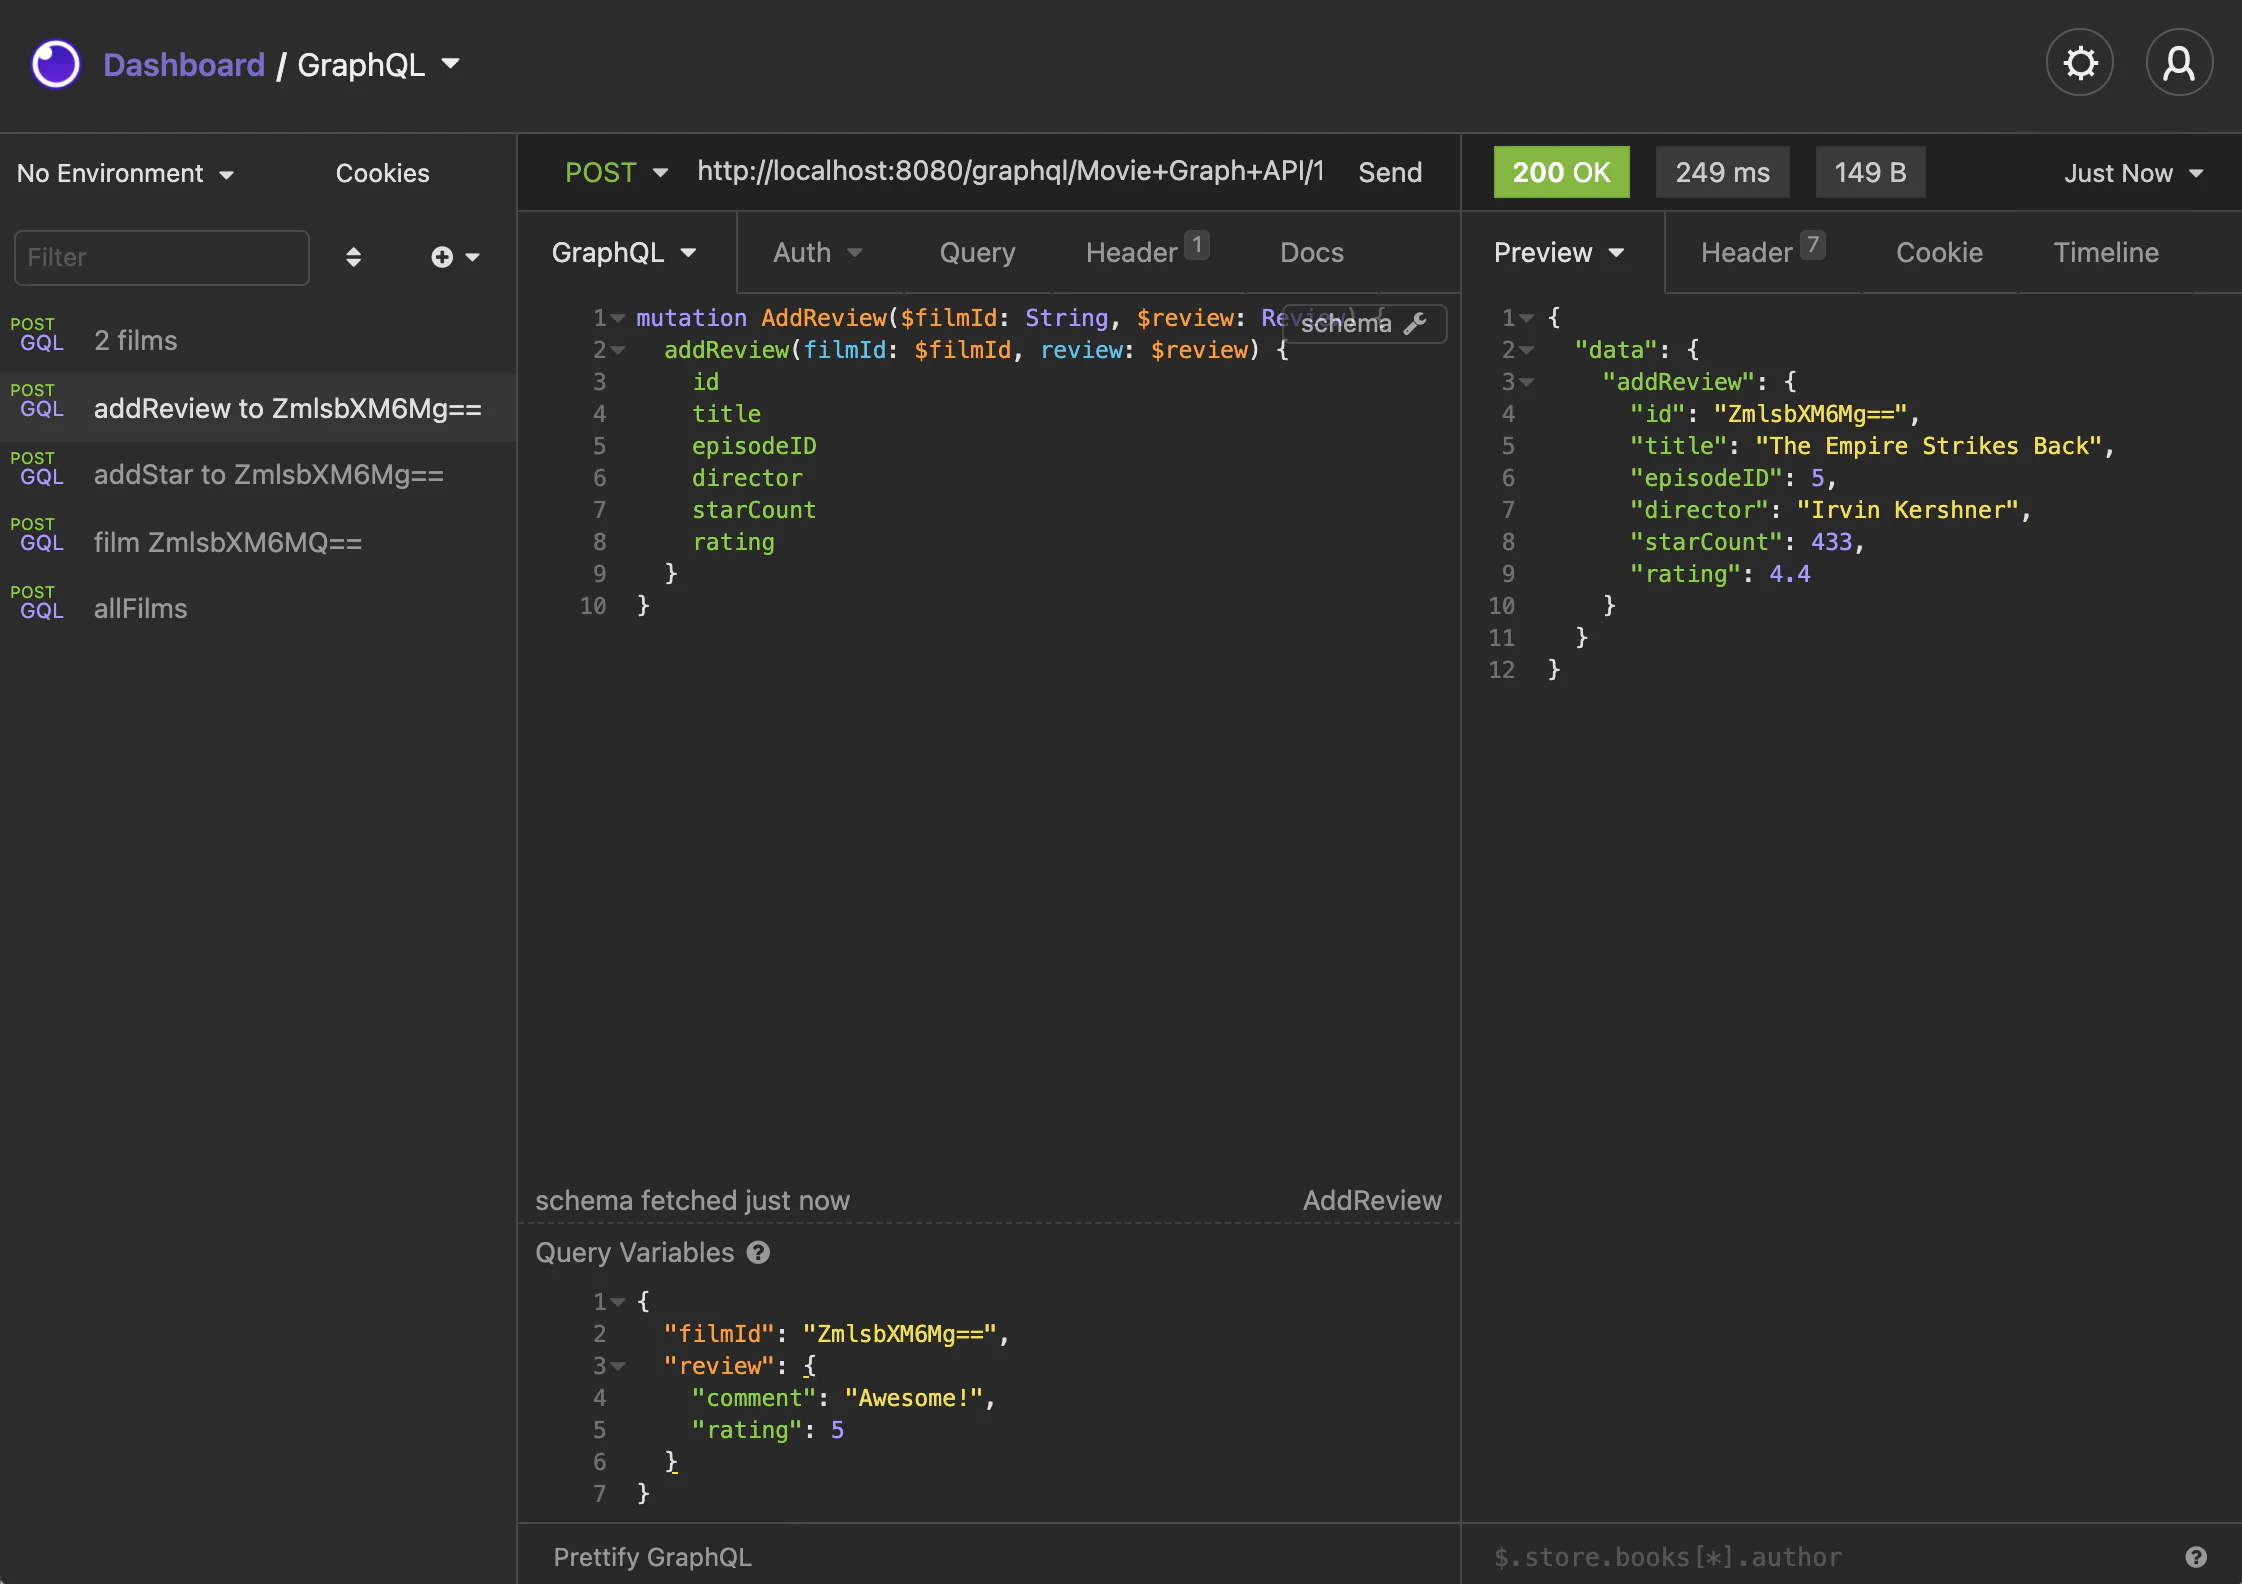Open the Preview mode dropdown
Image resolution: width=2242 pixels, height=1584 pixels.
1558,252
